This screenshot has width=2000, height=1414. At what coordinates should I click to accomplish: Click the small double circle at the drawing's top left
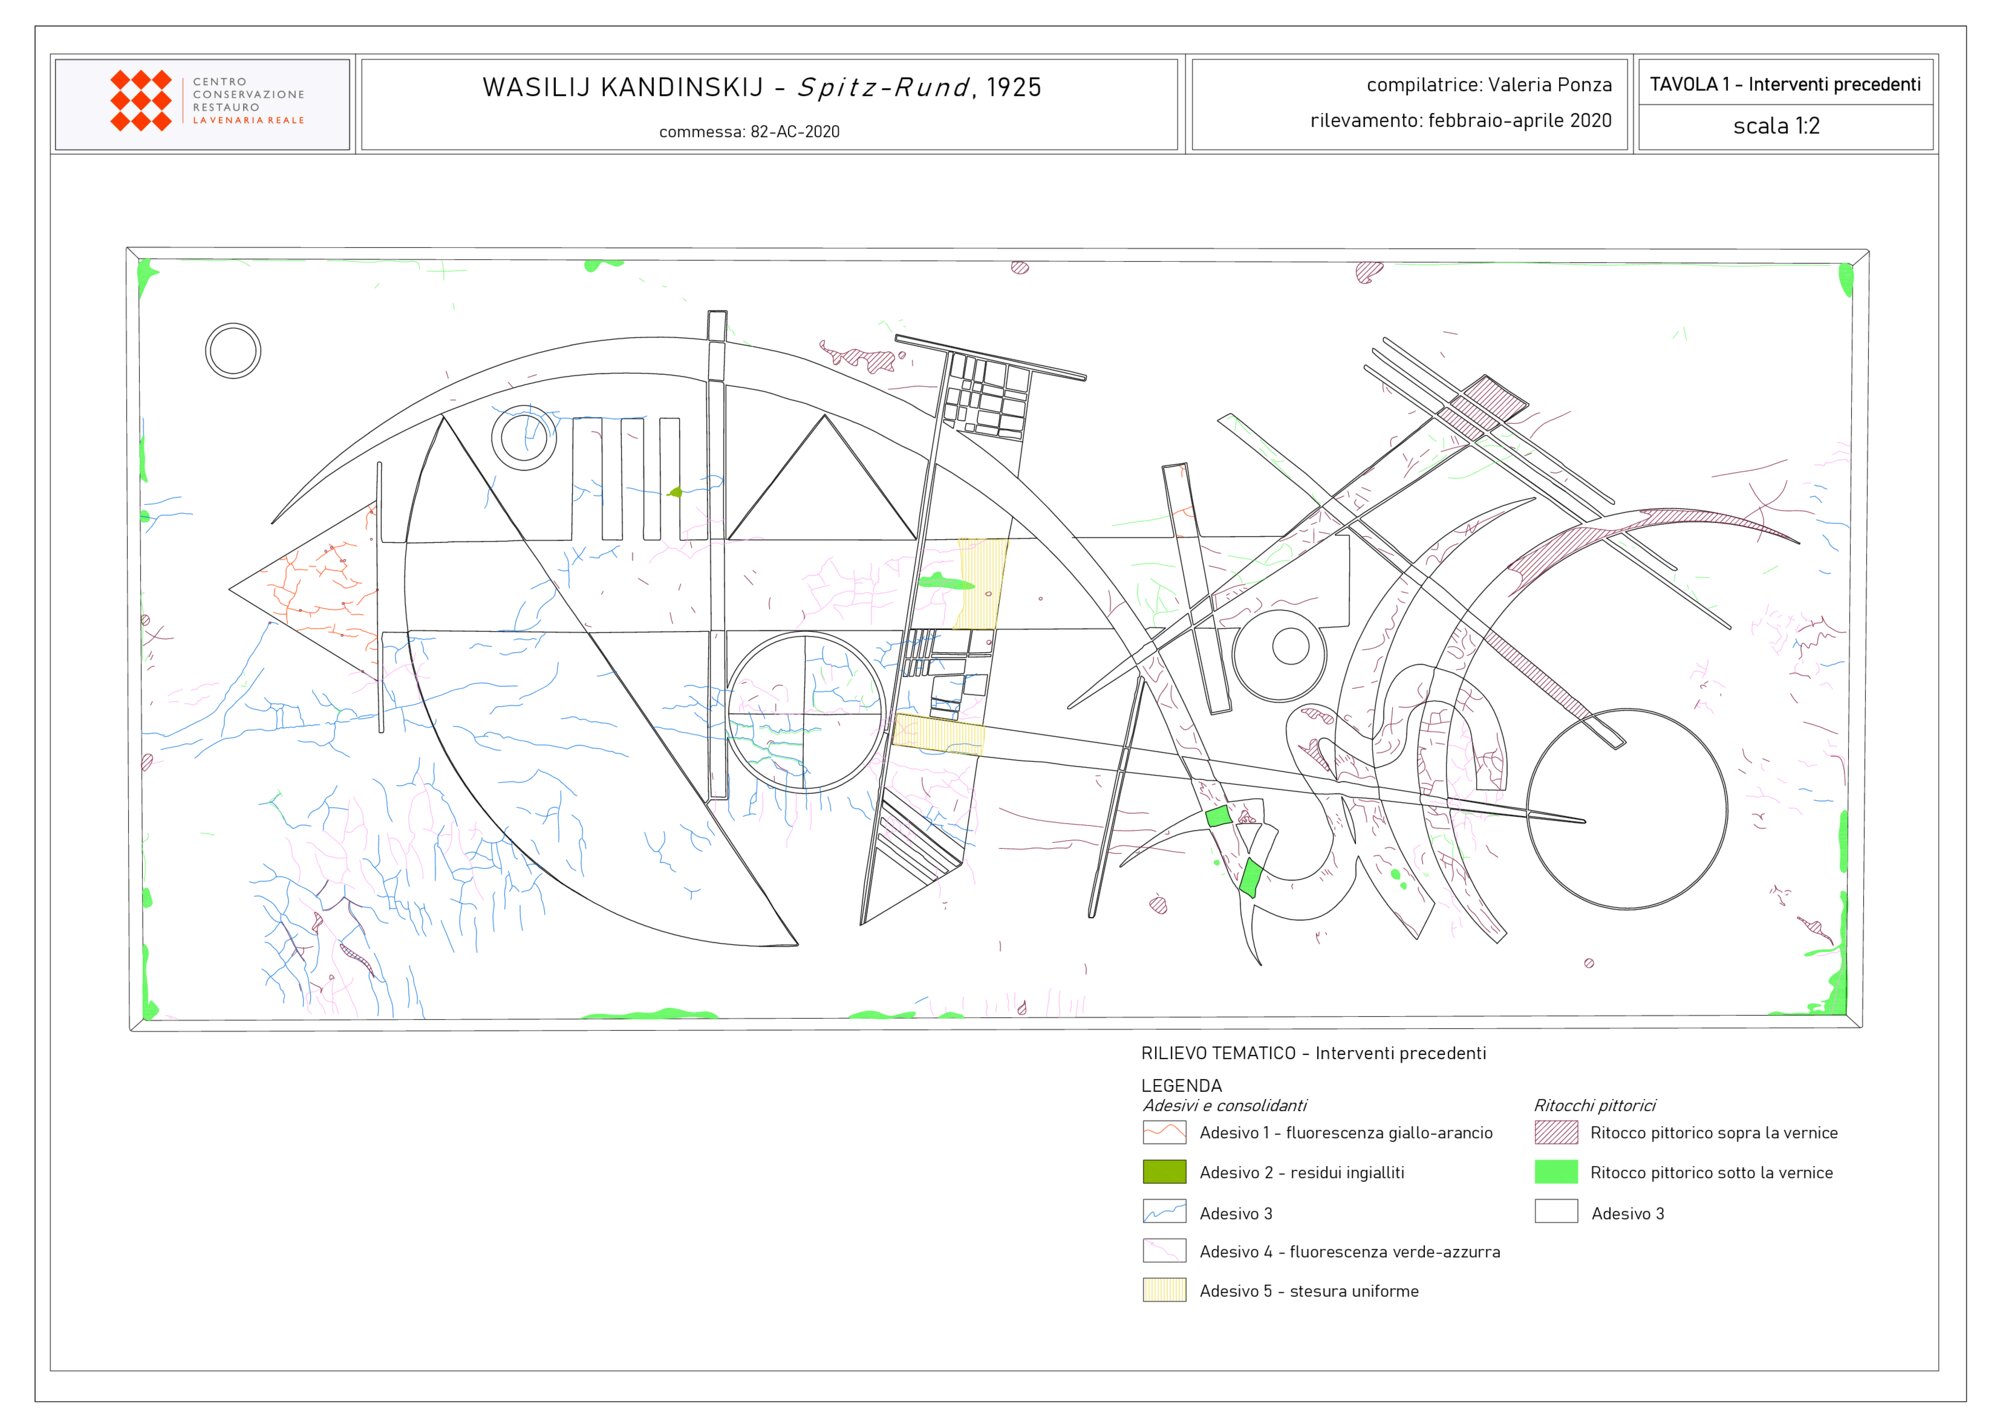click(233, 351)
